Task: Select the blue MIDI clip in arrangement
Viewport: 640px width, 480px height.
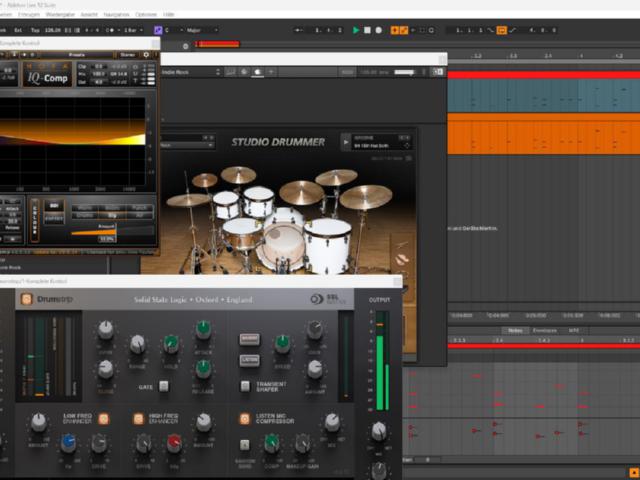Action: (x=544, y=96)
